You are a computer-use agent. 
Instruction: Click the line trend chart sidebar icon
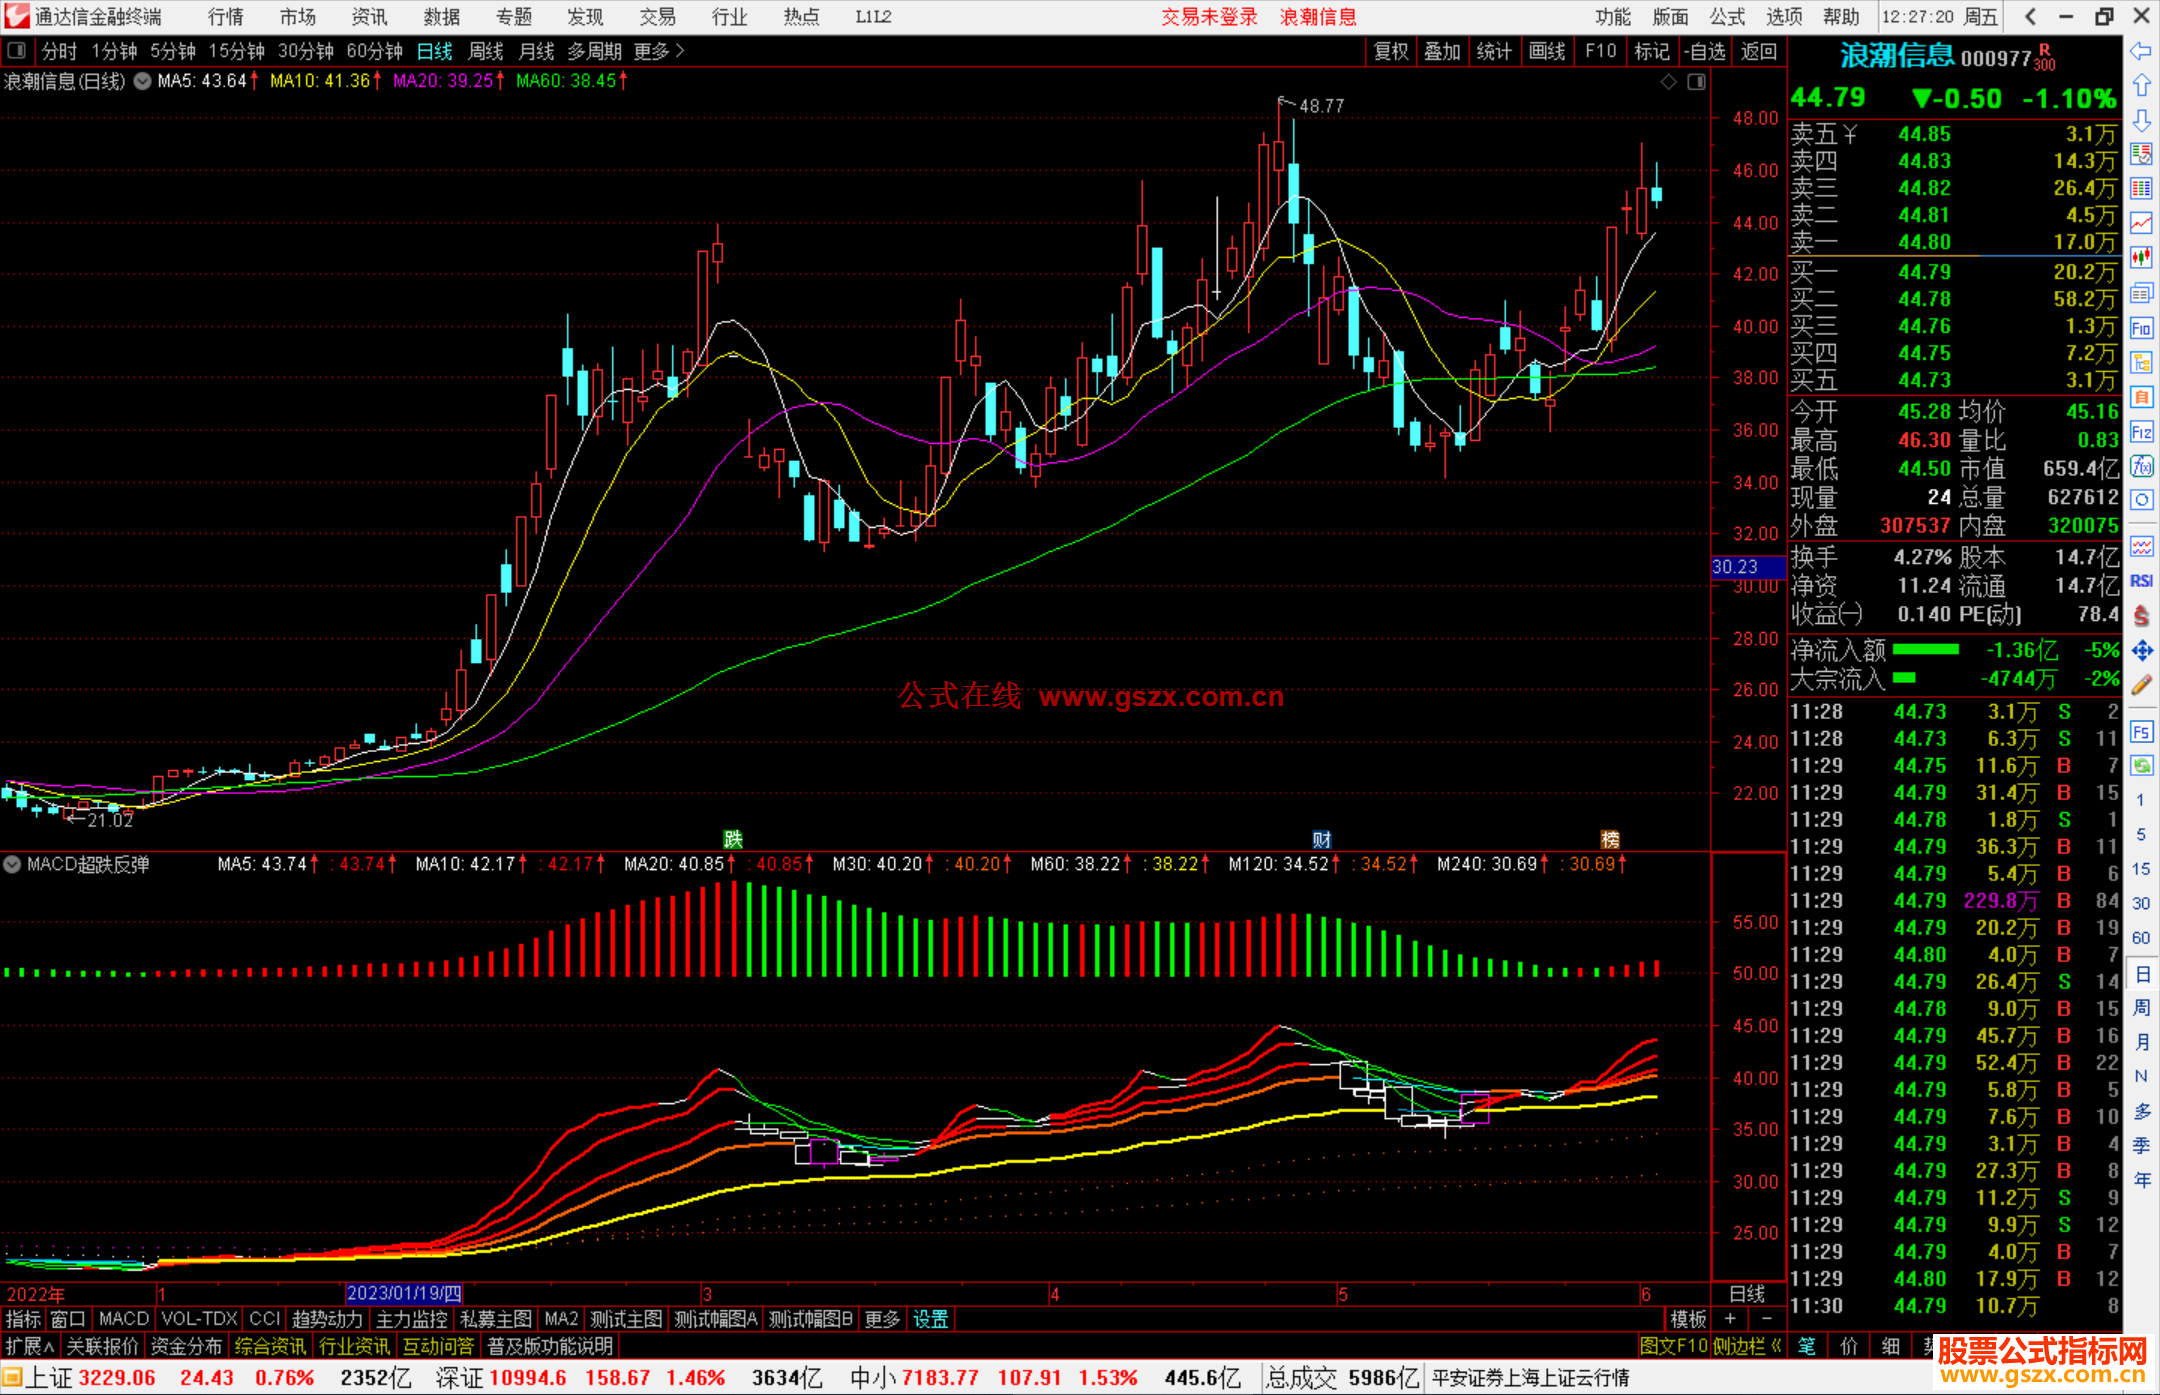pyautogui.click(x=2141, y=223)
